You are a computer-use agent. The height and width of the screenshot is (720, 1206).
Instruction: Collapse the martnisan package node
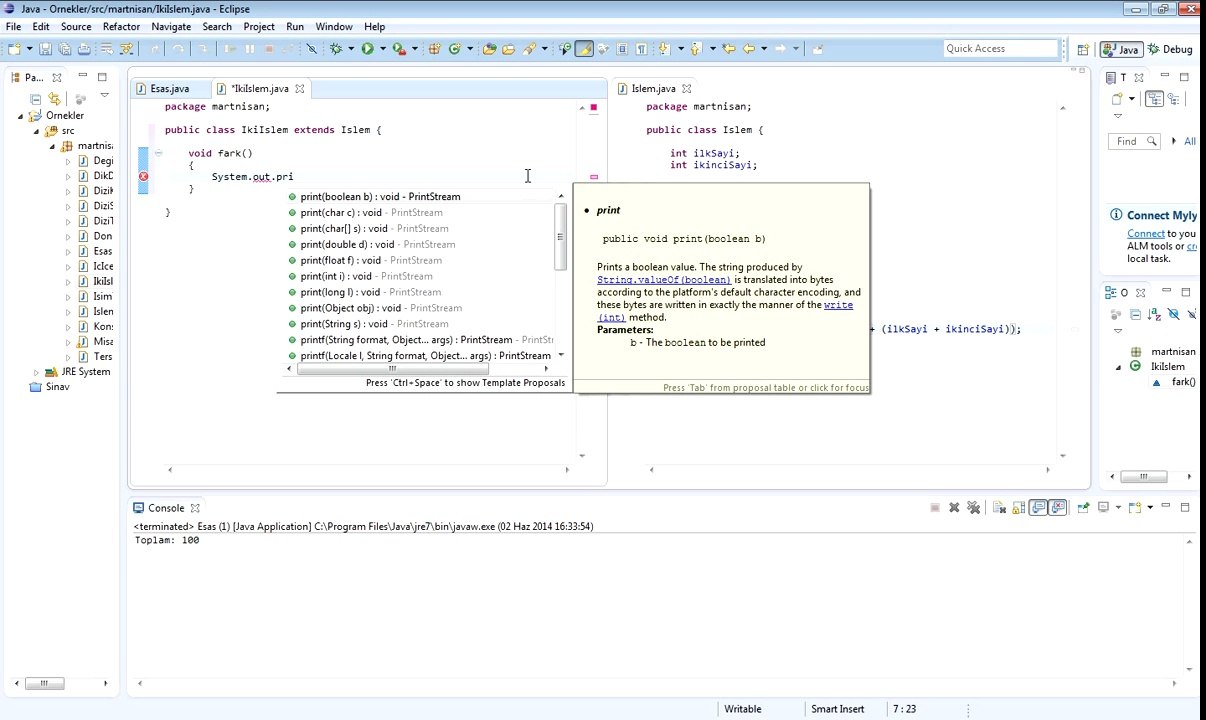(52, 146)
